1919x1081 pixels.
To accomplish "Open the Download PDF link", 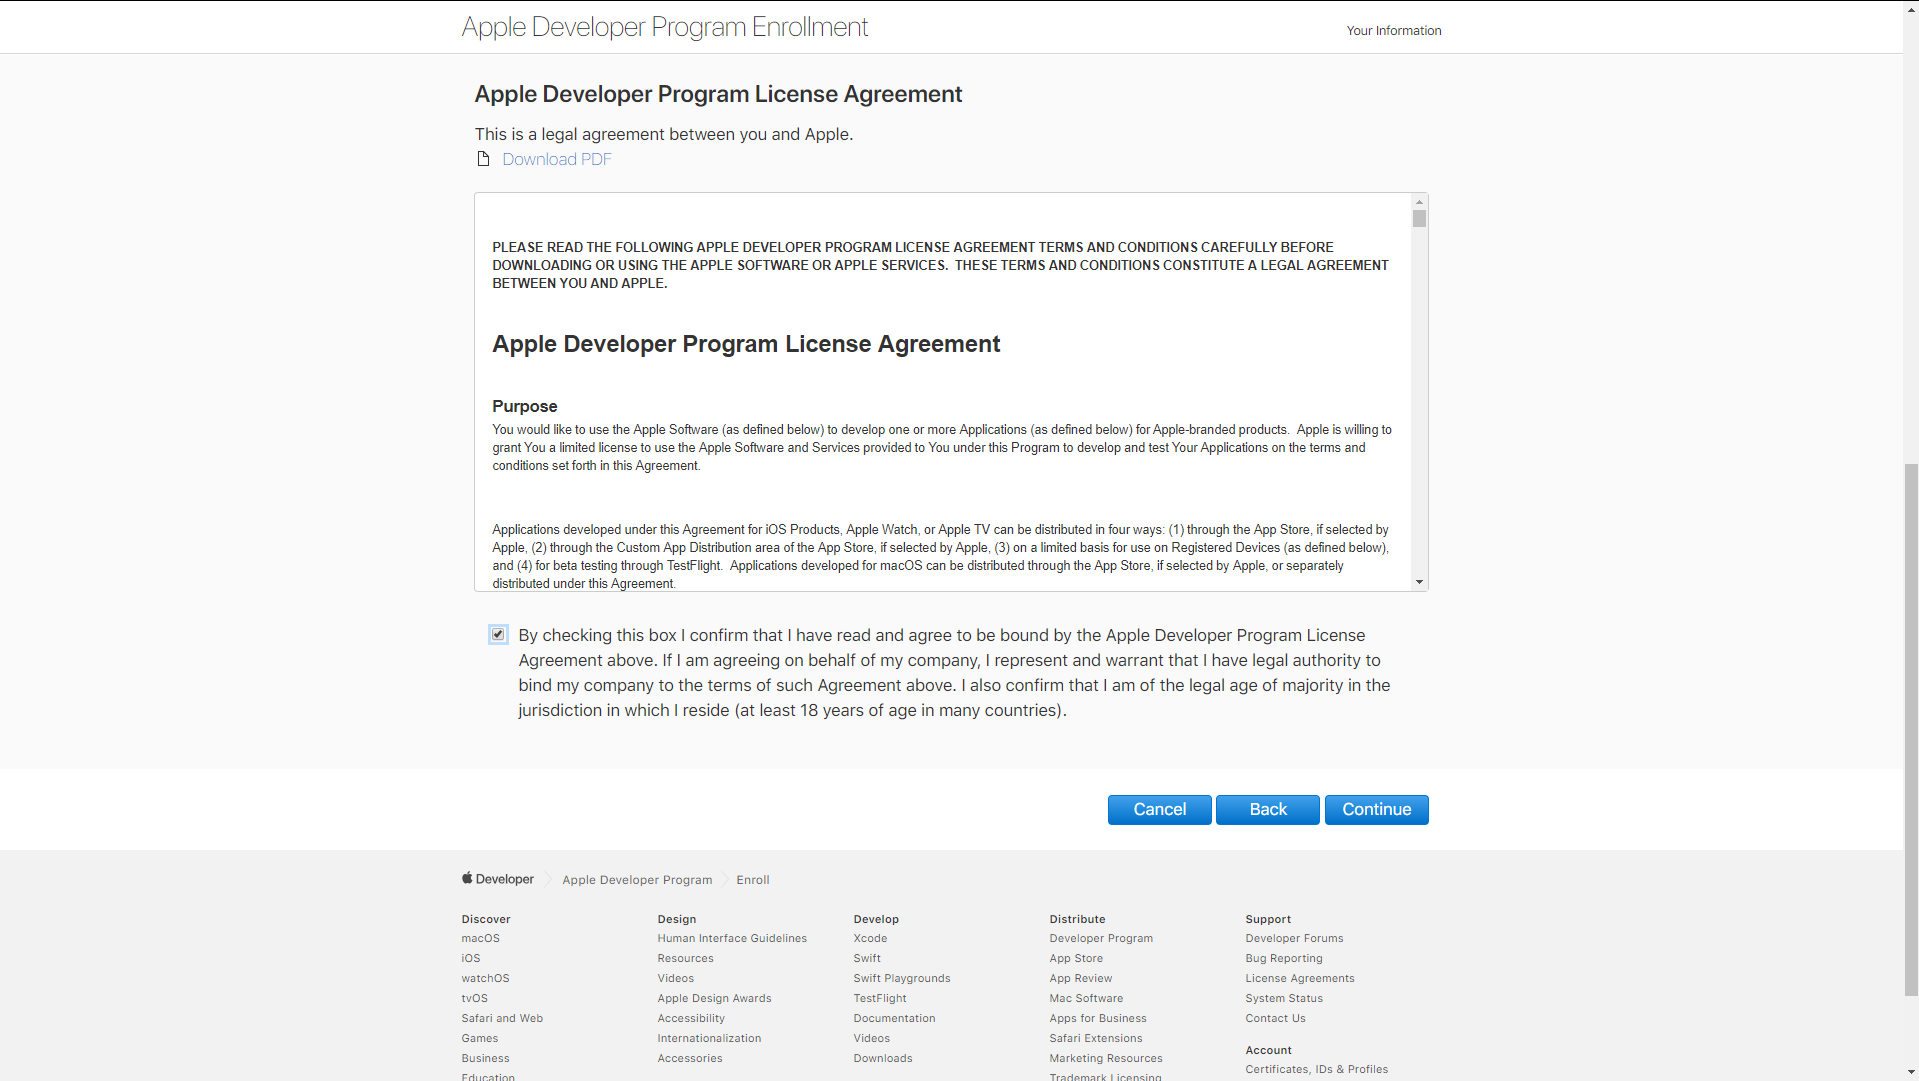I will coord(557,159).
